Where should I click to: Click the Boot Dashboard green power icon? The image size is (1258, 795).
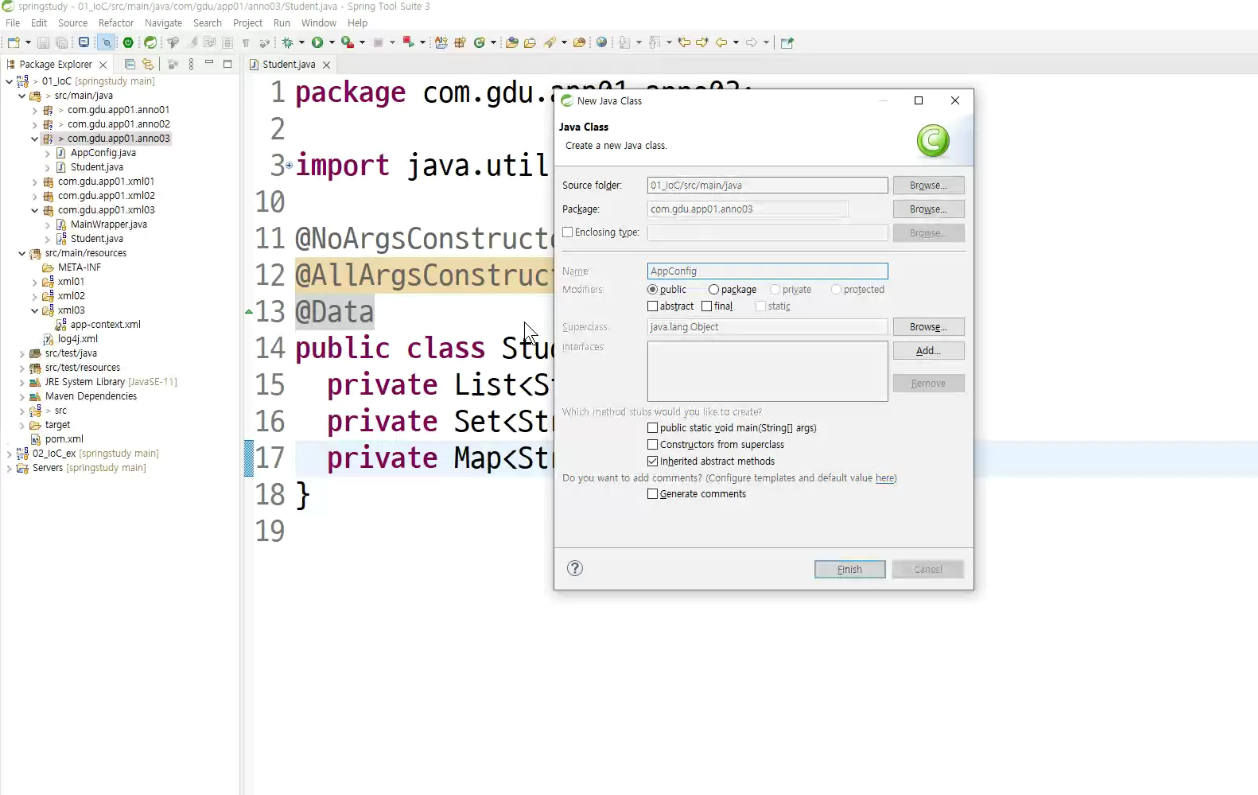[x=128, y=43]
